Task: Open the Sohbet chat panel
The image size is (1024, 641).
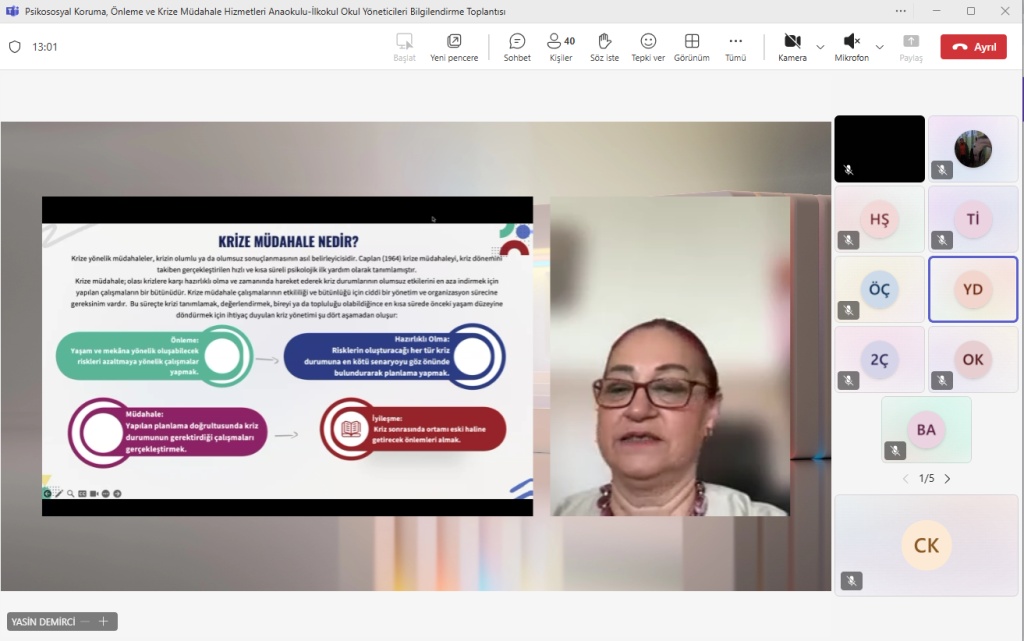Action: click(x=517, y=47)
